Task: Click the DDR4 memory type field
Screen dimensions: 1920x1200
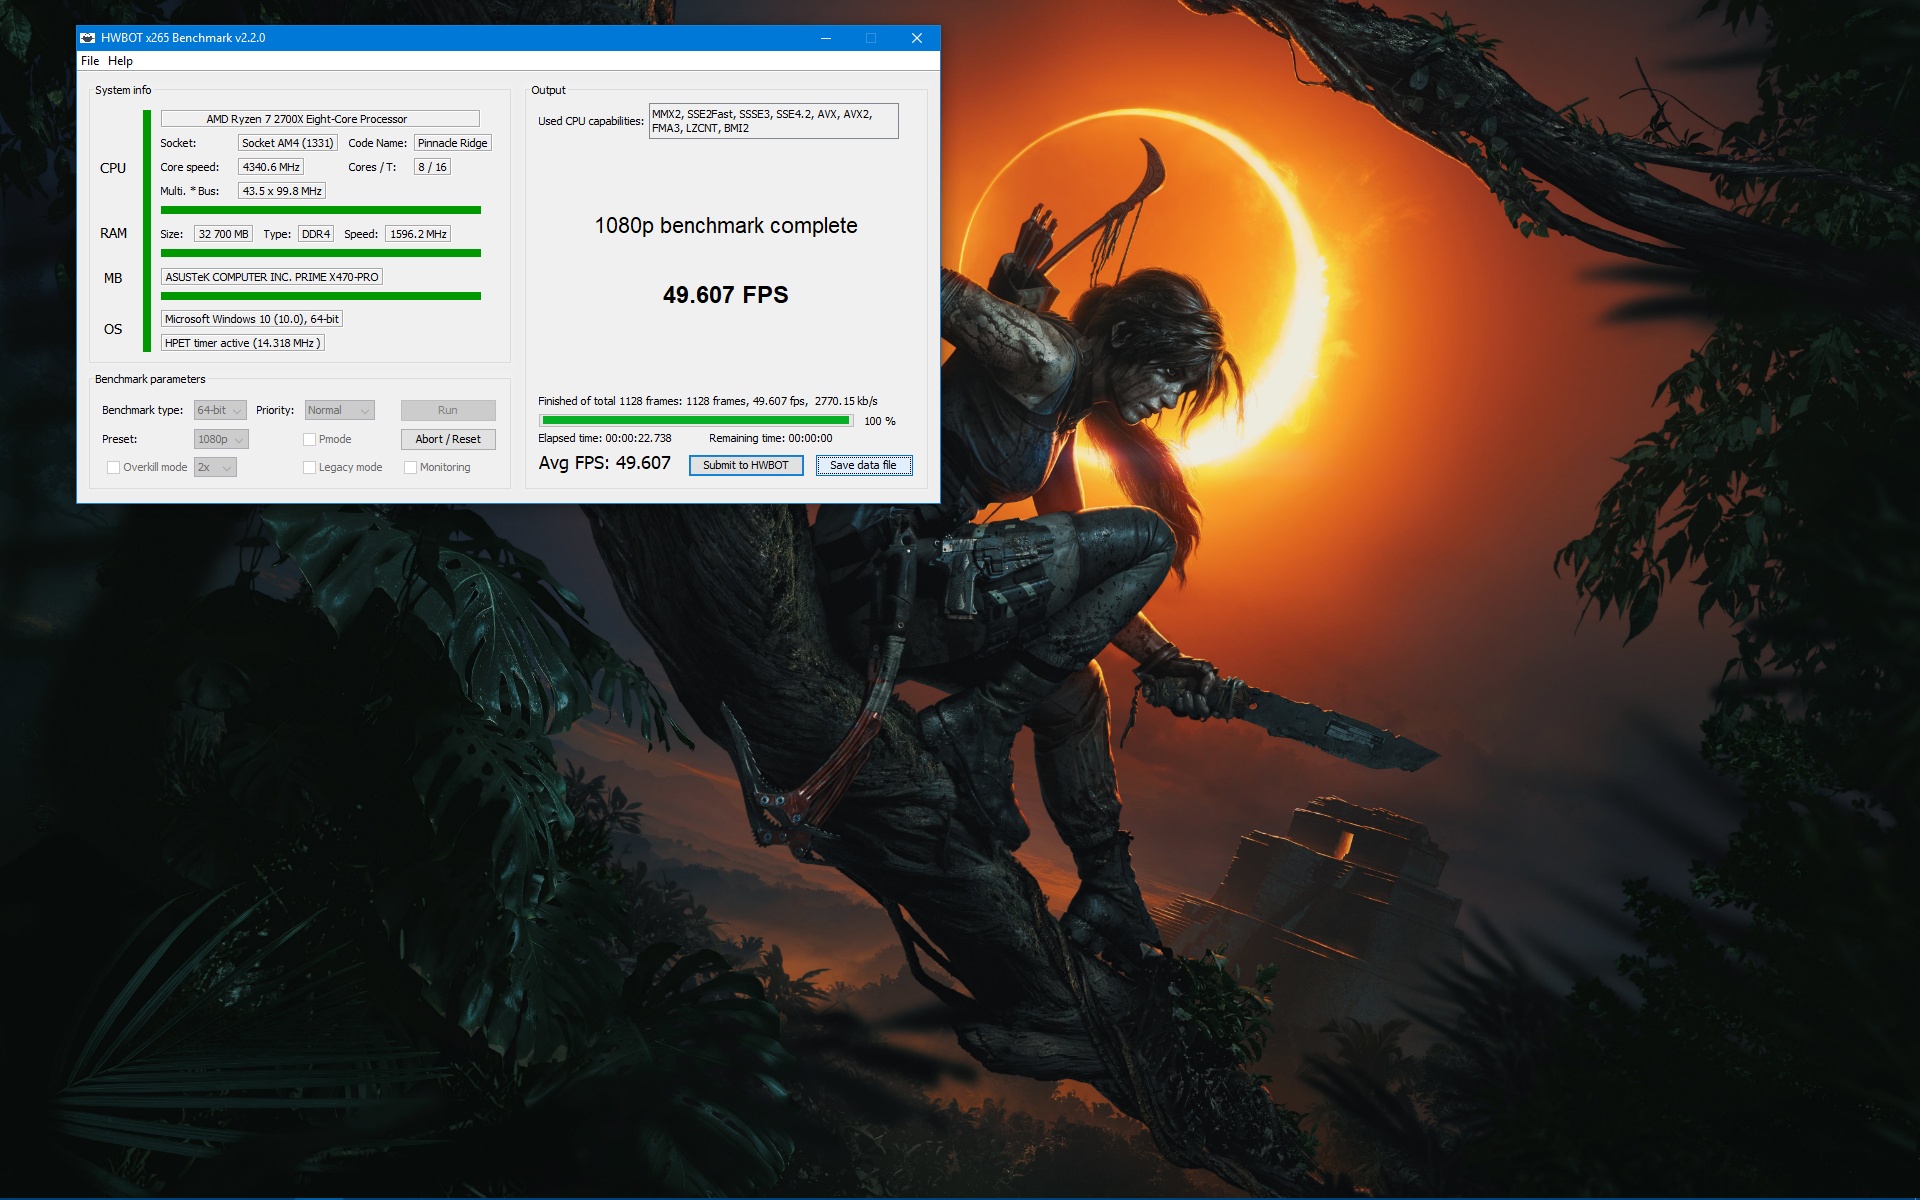Action: (x=316, y=234)
